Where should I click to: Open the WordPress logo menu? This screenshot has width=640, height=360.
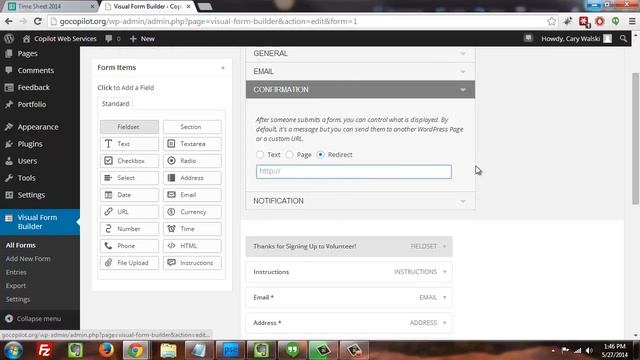[9, 39]
